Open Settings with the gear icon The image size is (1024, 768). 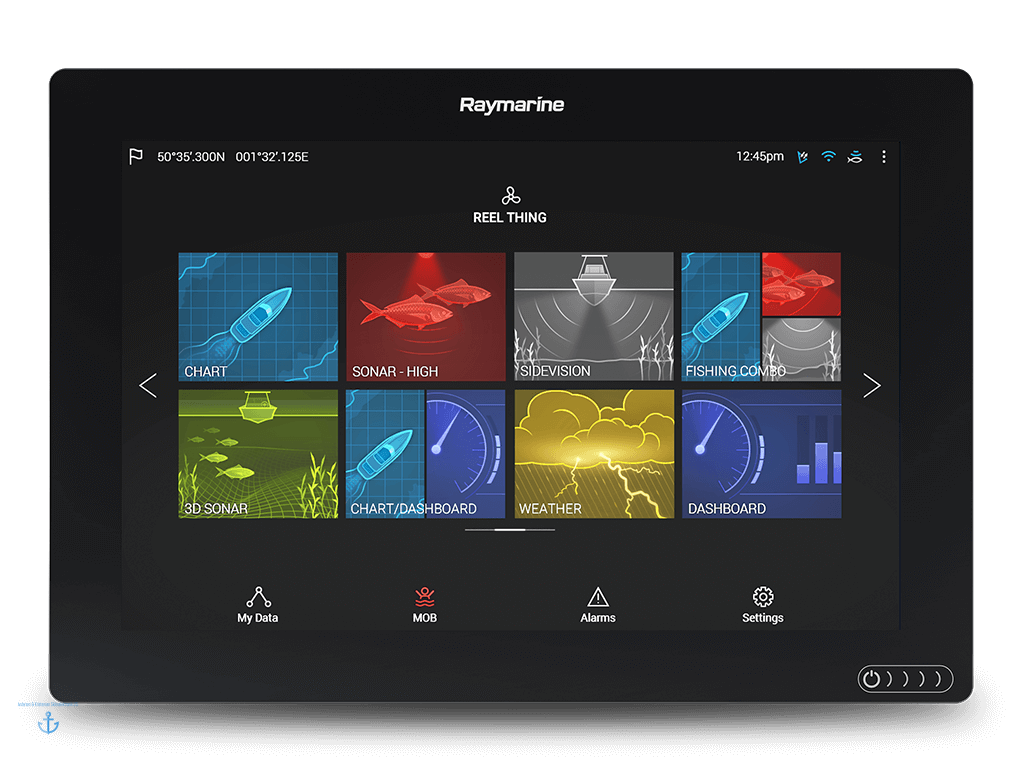(763, 604)
